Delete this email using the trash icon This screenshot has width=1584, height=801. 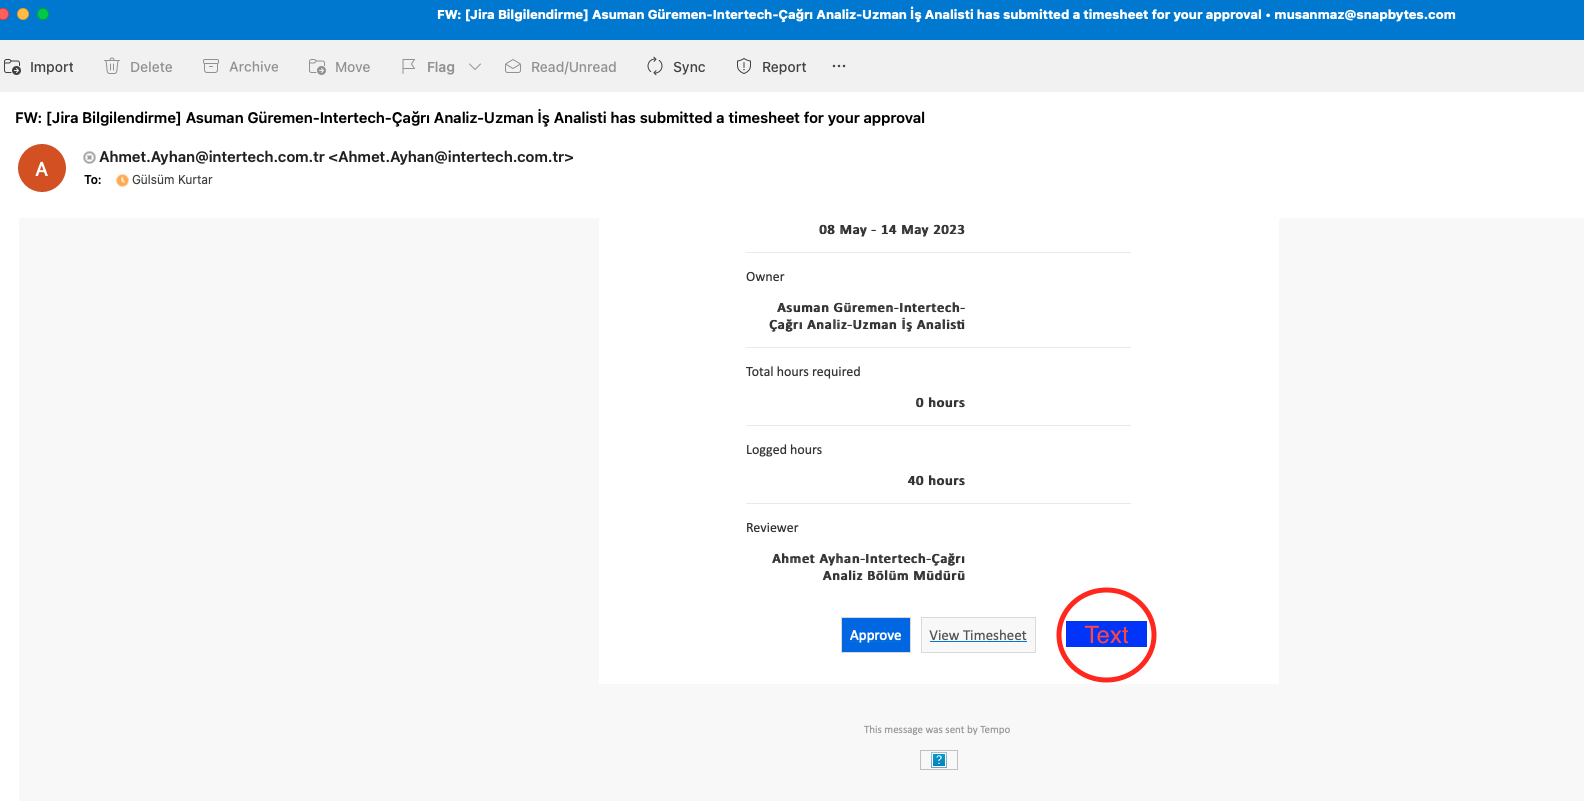[x=112, y=67]
